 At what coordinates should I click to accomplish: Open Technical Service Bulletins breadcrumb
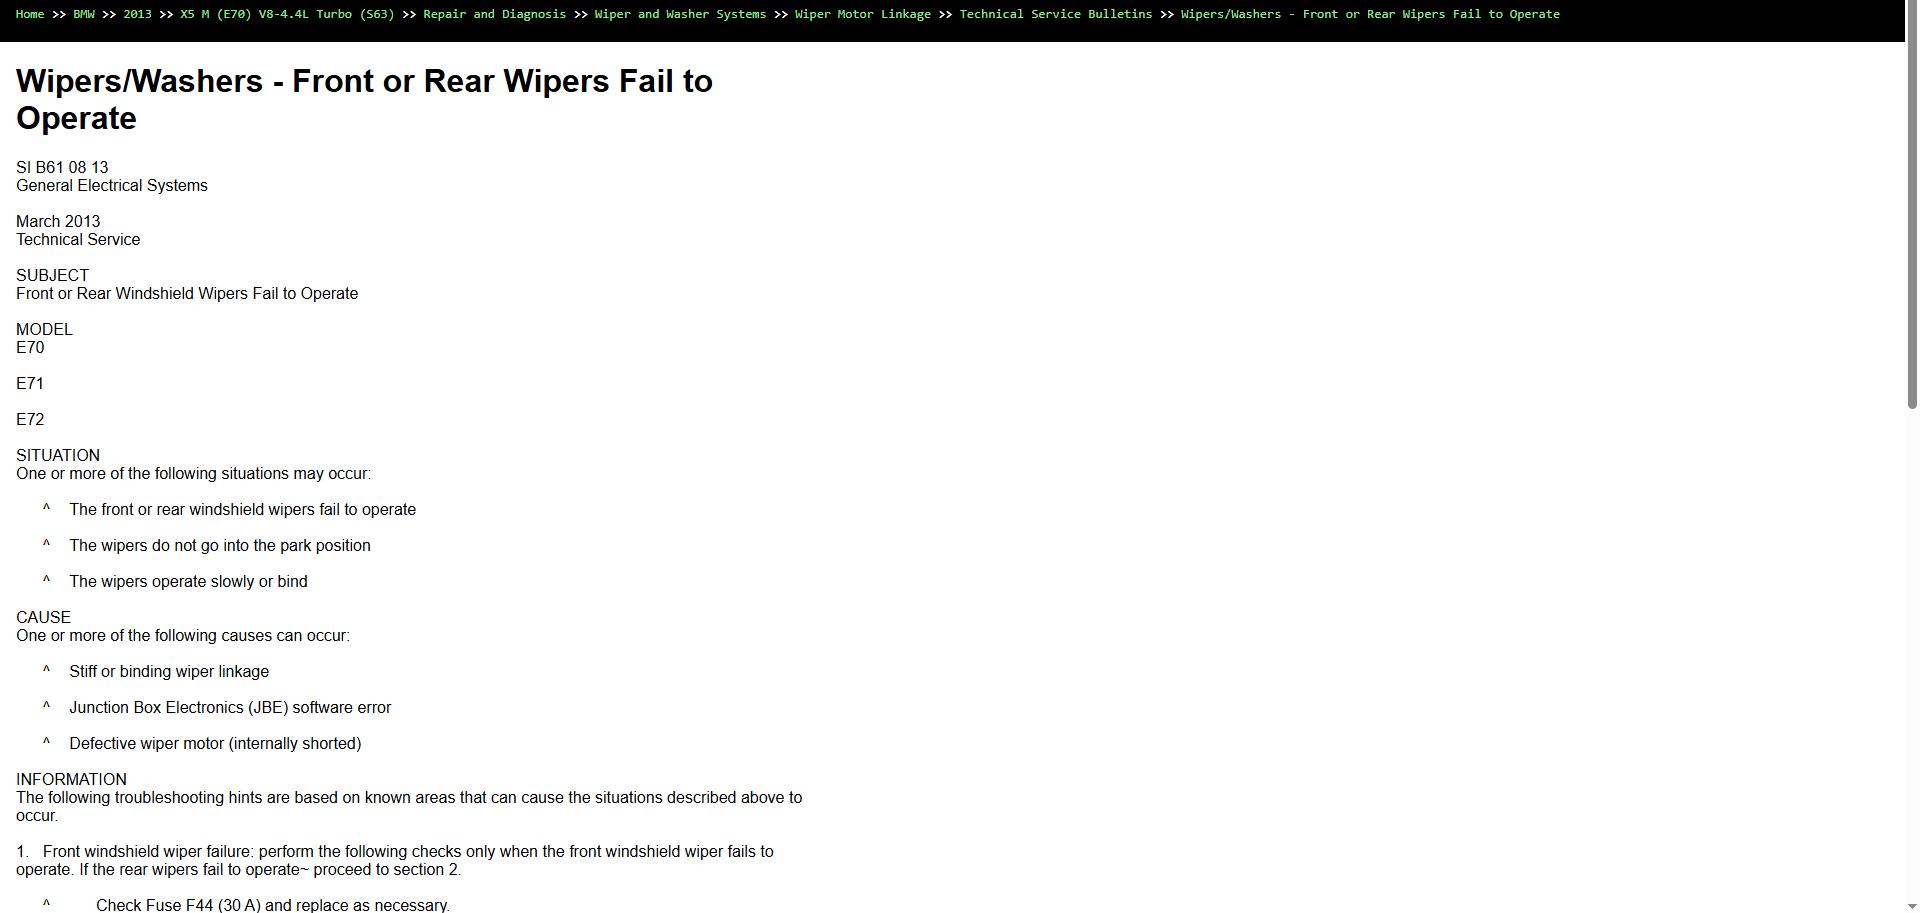pos(1055,14)
